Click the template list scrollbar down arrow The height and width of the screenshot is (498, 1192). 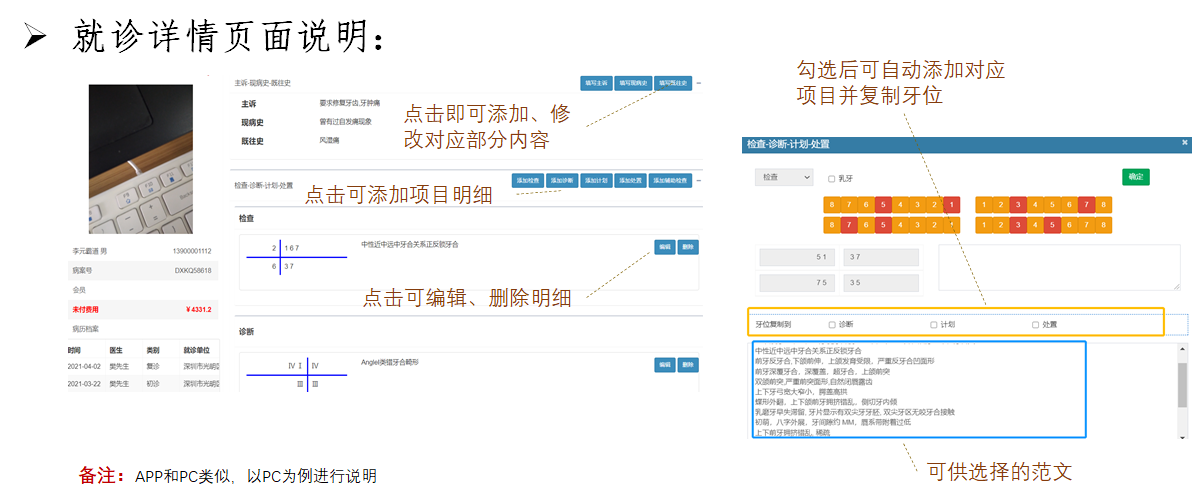point(1182,437)
